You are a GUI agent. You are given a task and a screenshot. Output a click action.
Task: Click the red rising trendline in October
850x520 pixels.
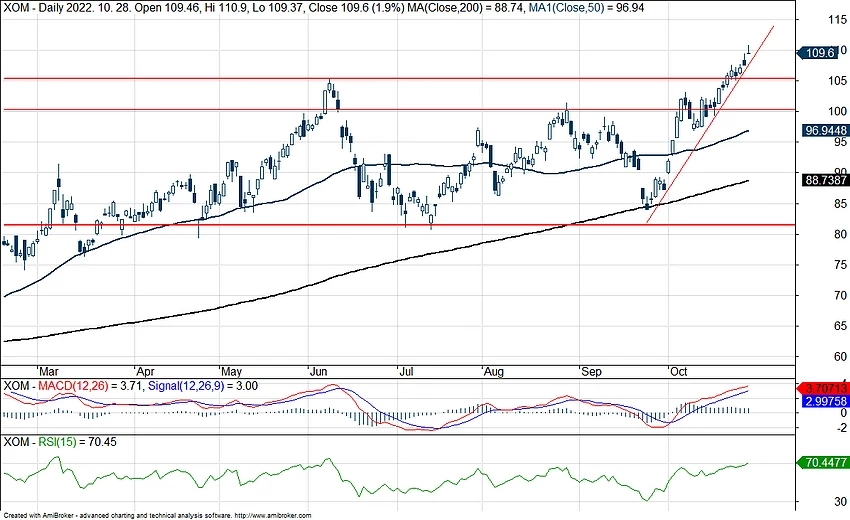[x=710, y=124]
